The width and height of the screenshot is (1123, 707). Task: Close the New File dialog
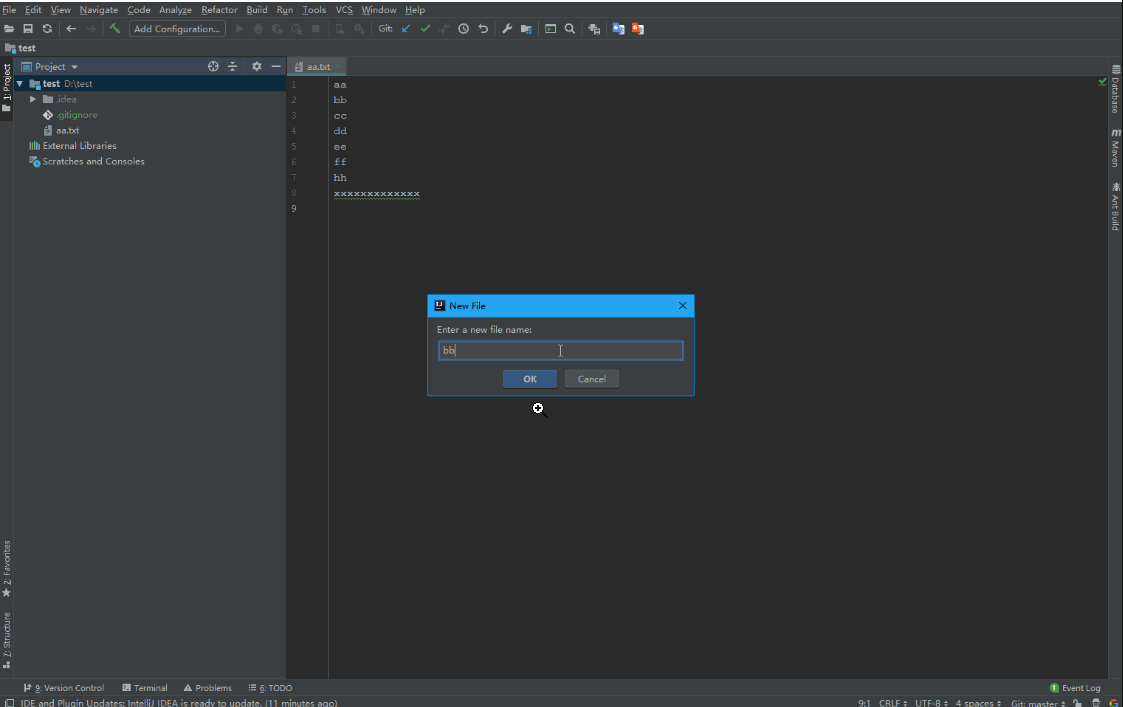(683, 305)
